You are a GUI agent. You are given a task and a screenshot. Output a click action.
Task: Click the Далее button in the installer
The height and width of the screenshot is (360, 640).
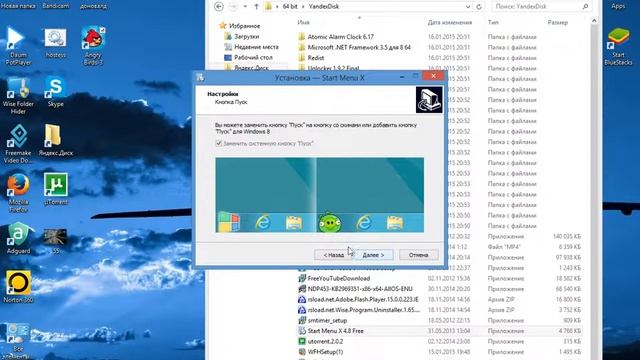373,255
